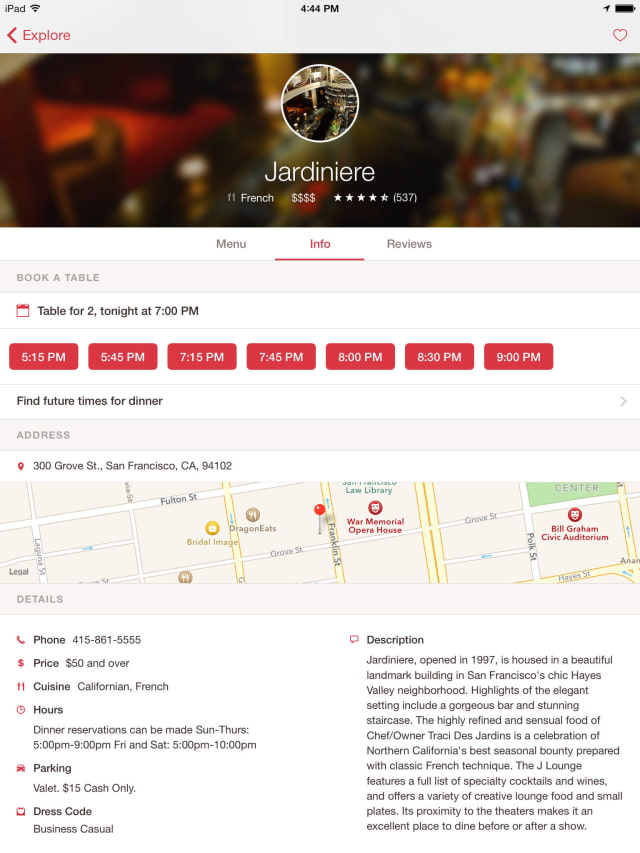Image resolution: width=640 pixels, height=853 pixels.
Task: Tap the DragonEats restaurant map icon
Action: coord(253,514)
